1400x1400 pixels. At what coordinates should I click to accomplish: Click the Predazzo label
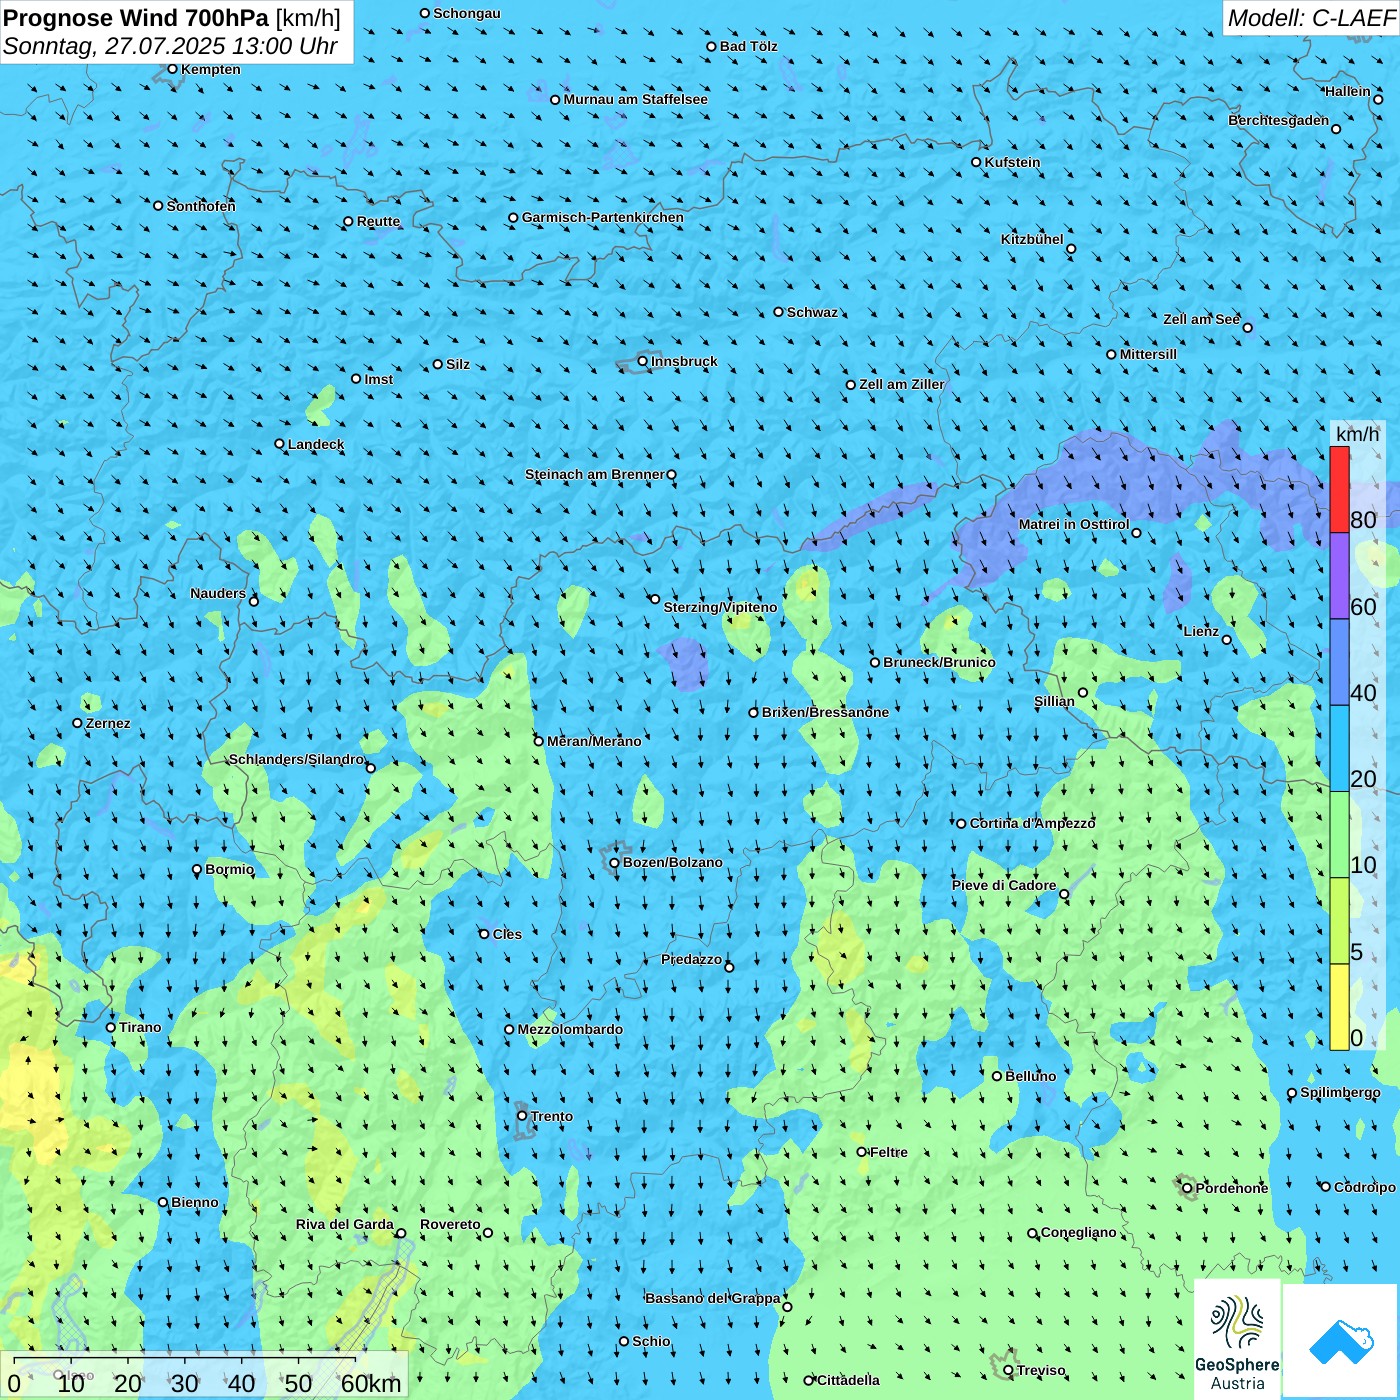(691, 959)
